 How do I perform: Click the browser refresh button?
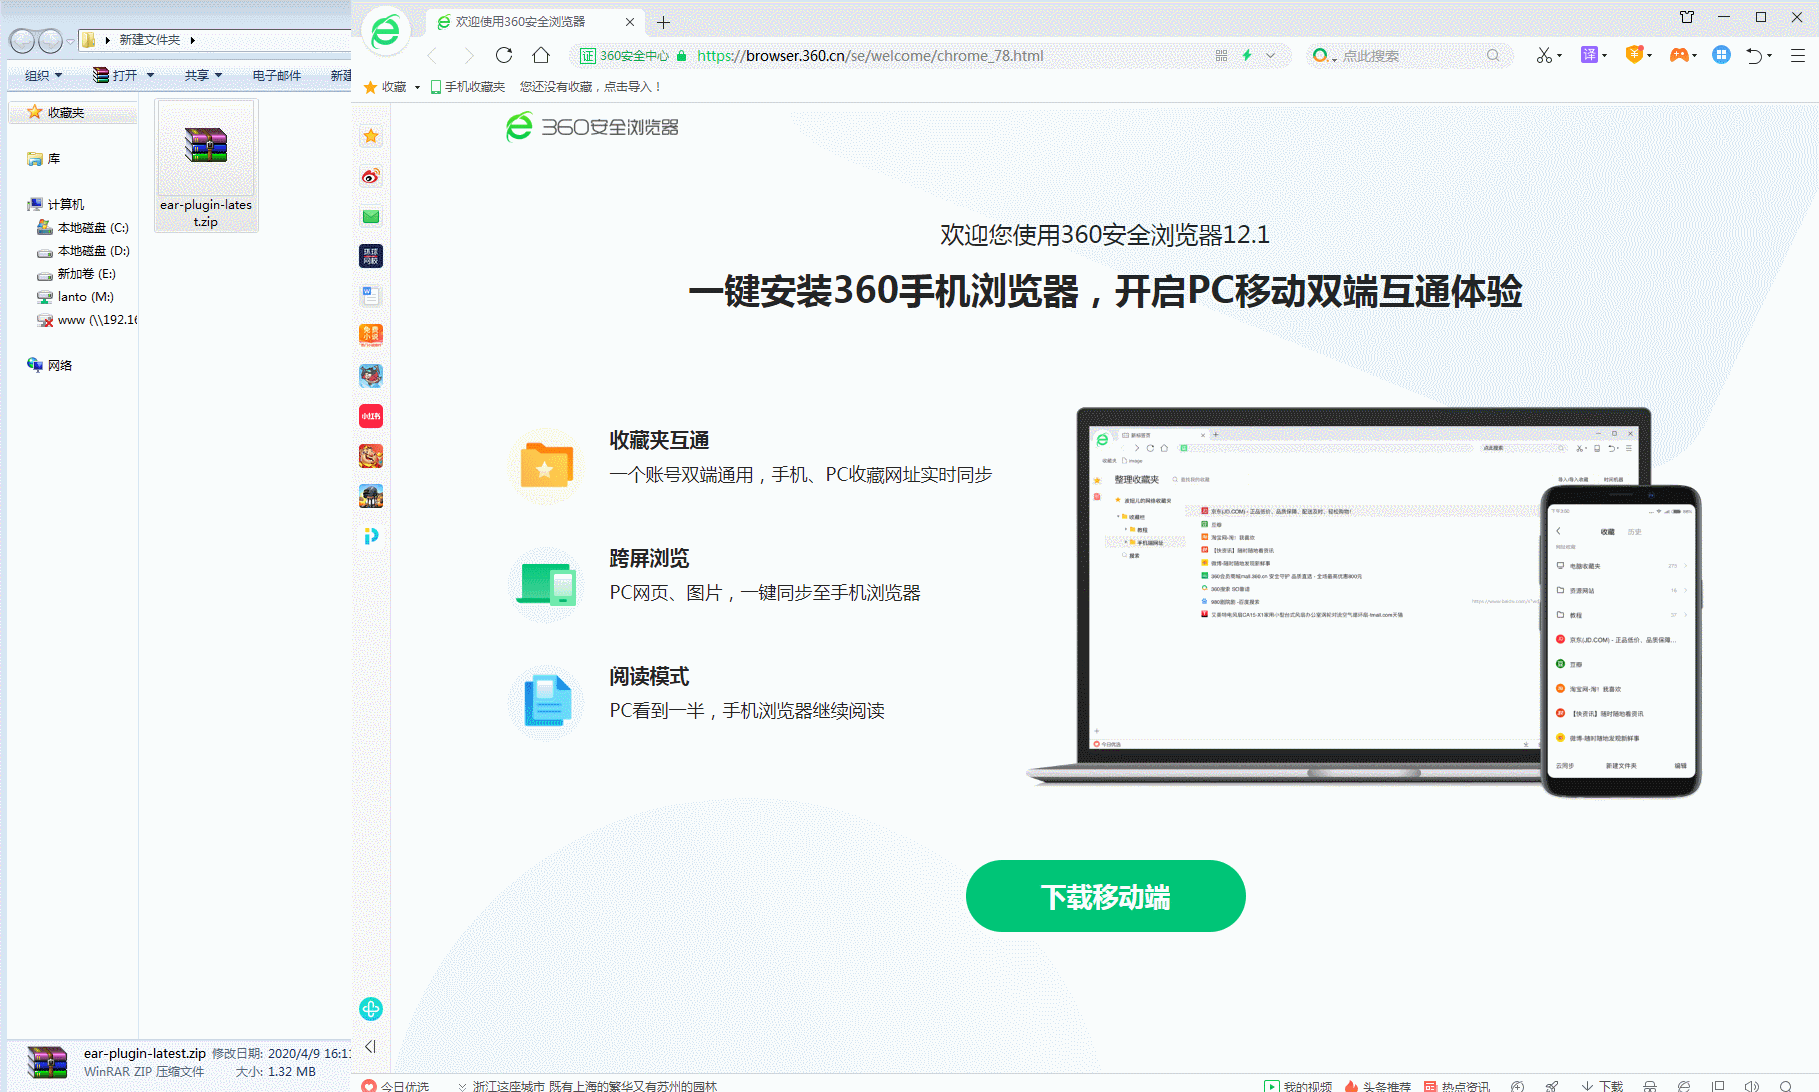[x=504, y=55]
